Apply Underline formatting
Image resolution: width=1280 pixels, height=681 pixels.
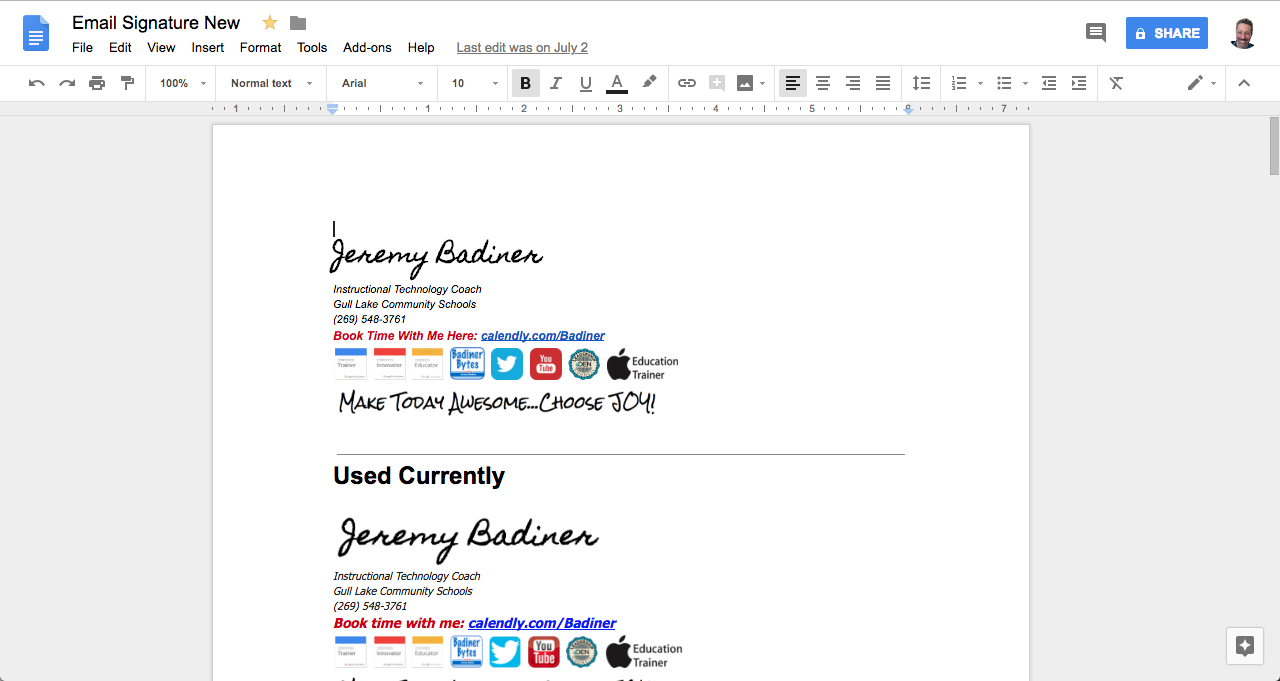[586, 83]
